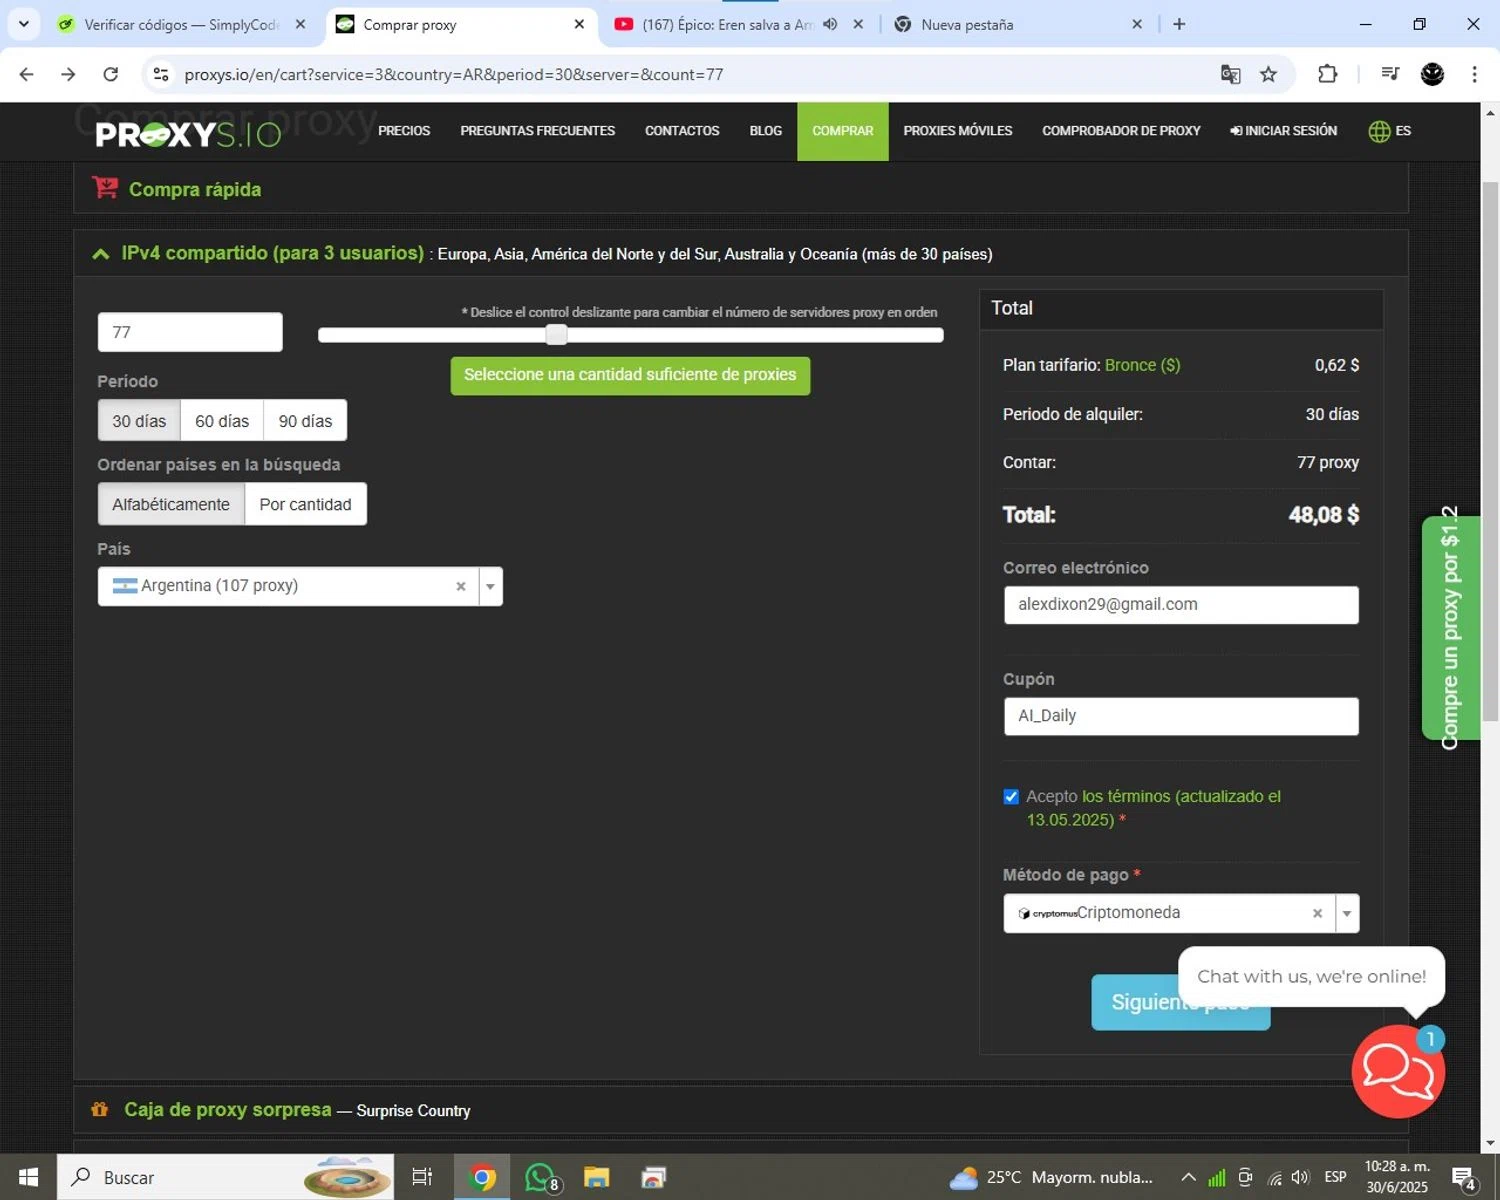Image resolution: width=1500 pixels, height=1200 pixels.
Task: Click the red shopping cart Compra rápida icon
Action: [x=105, y=188]
